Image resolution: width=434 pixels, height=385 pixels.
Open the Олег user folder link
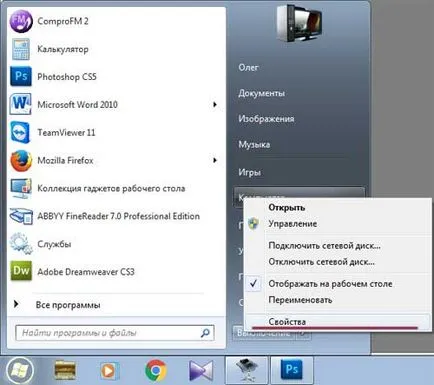point(248,68)
